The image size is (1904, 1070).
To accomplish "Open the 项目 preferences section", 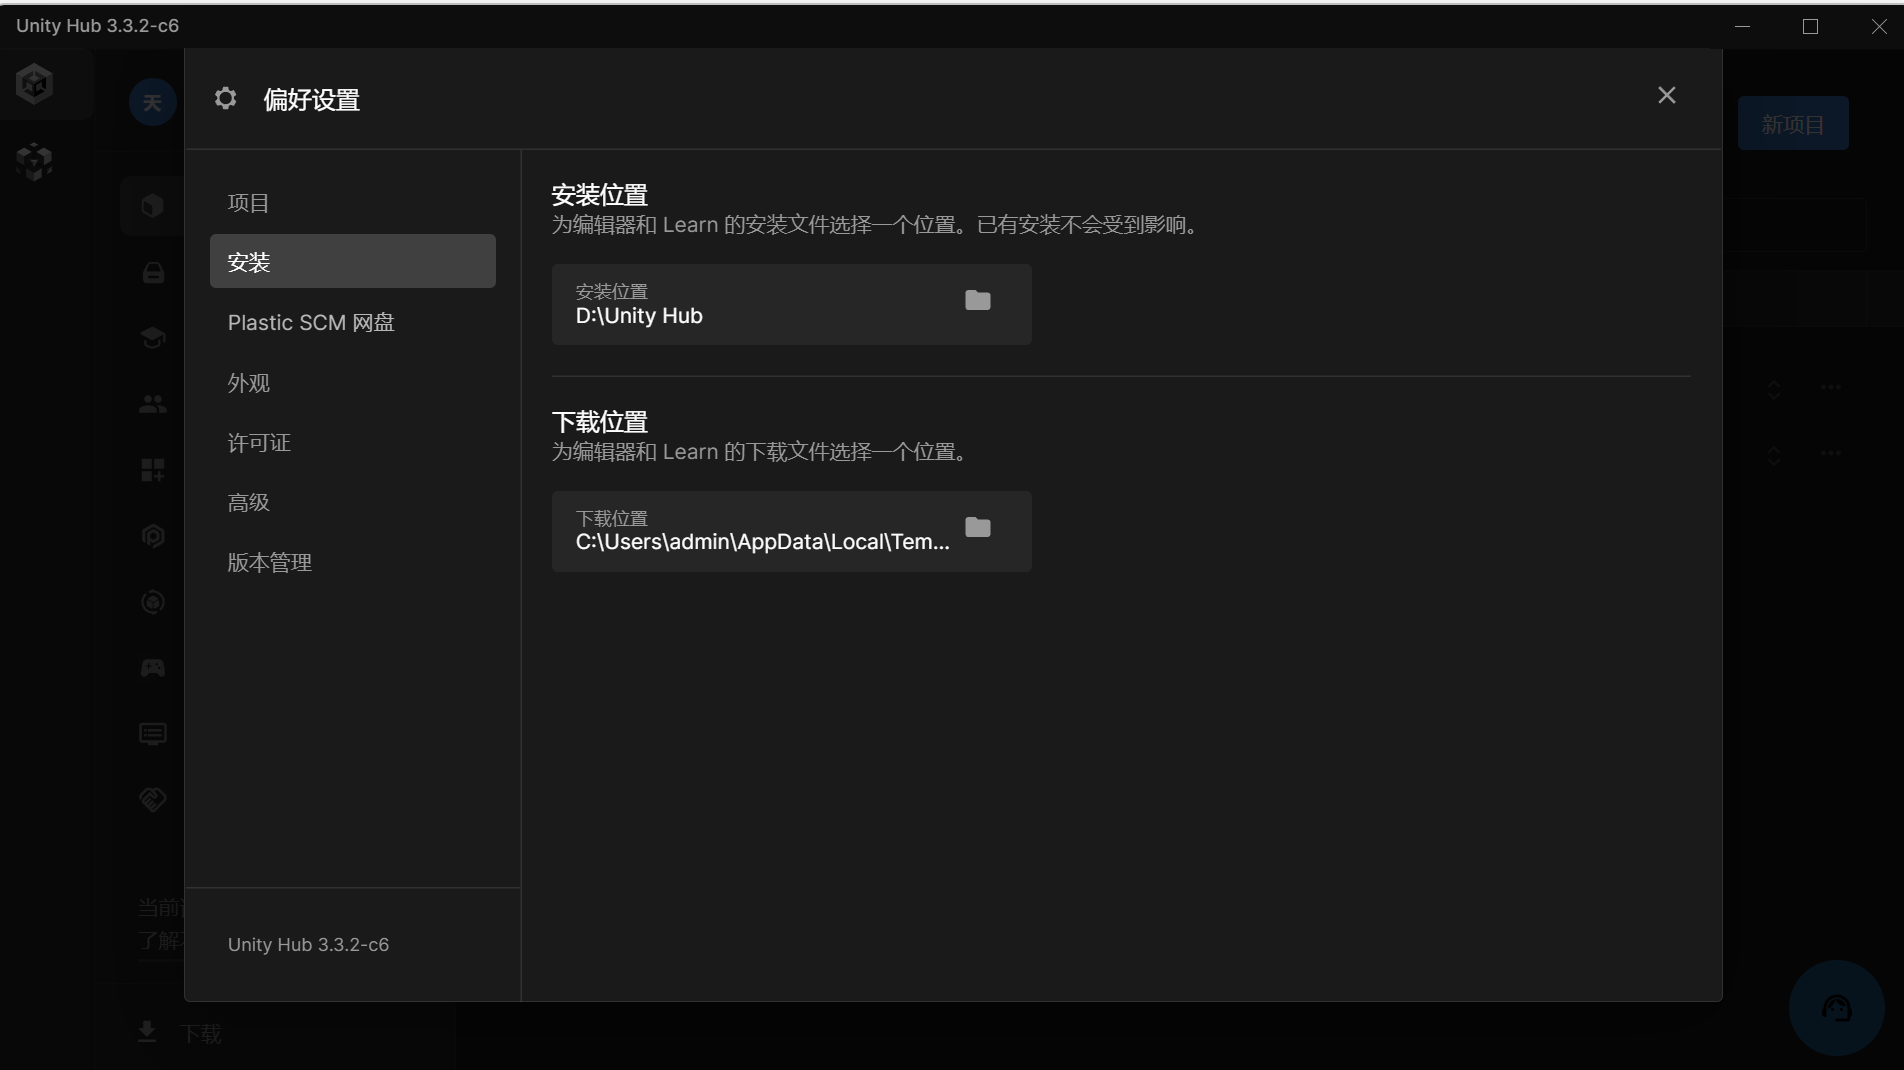I will 352,203.
